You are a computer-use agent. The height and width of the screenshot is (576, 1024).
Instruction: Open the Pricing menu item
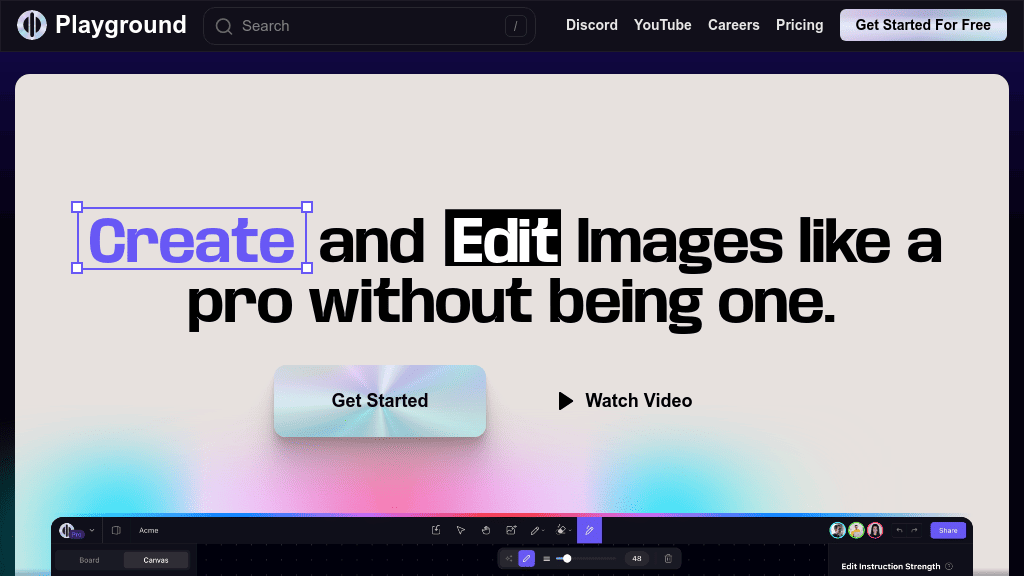(799, 24)
